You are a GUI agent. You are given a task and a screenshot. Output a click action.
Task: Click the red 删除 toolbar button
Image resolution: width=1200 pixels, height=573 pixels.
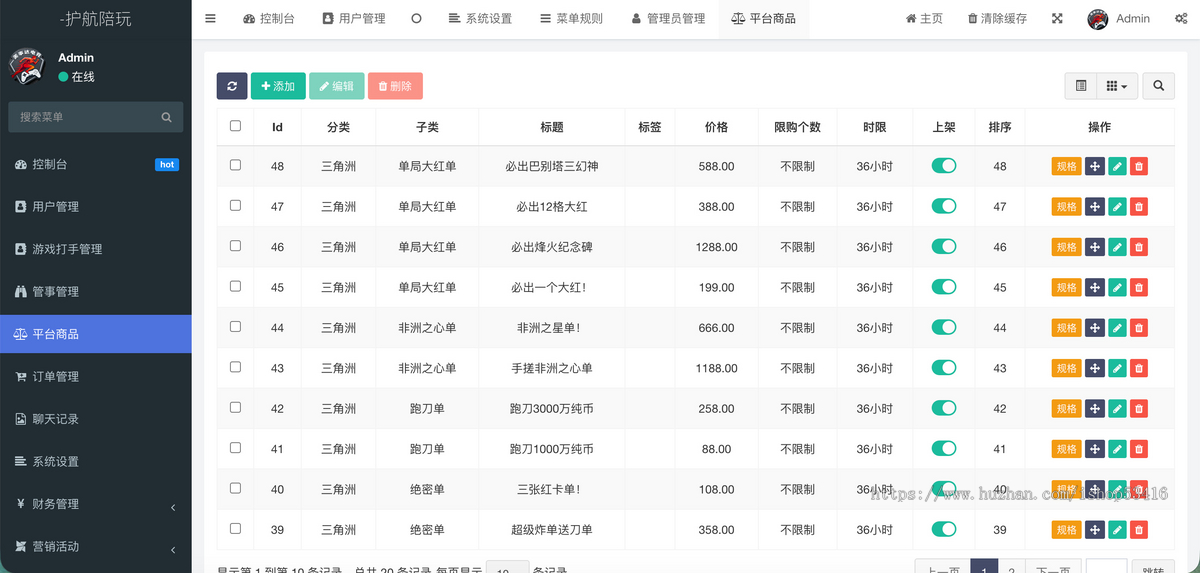395,86
